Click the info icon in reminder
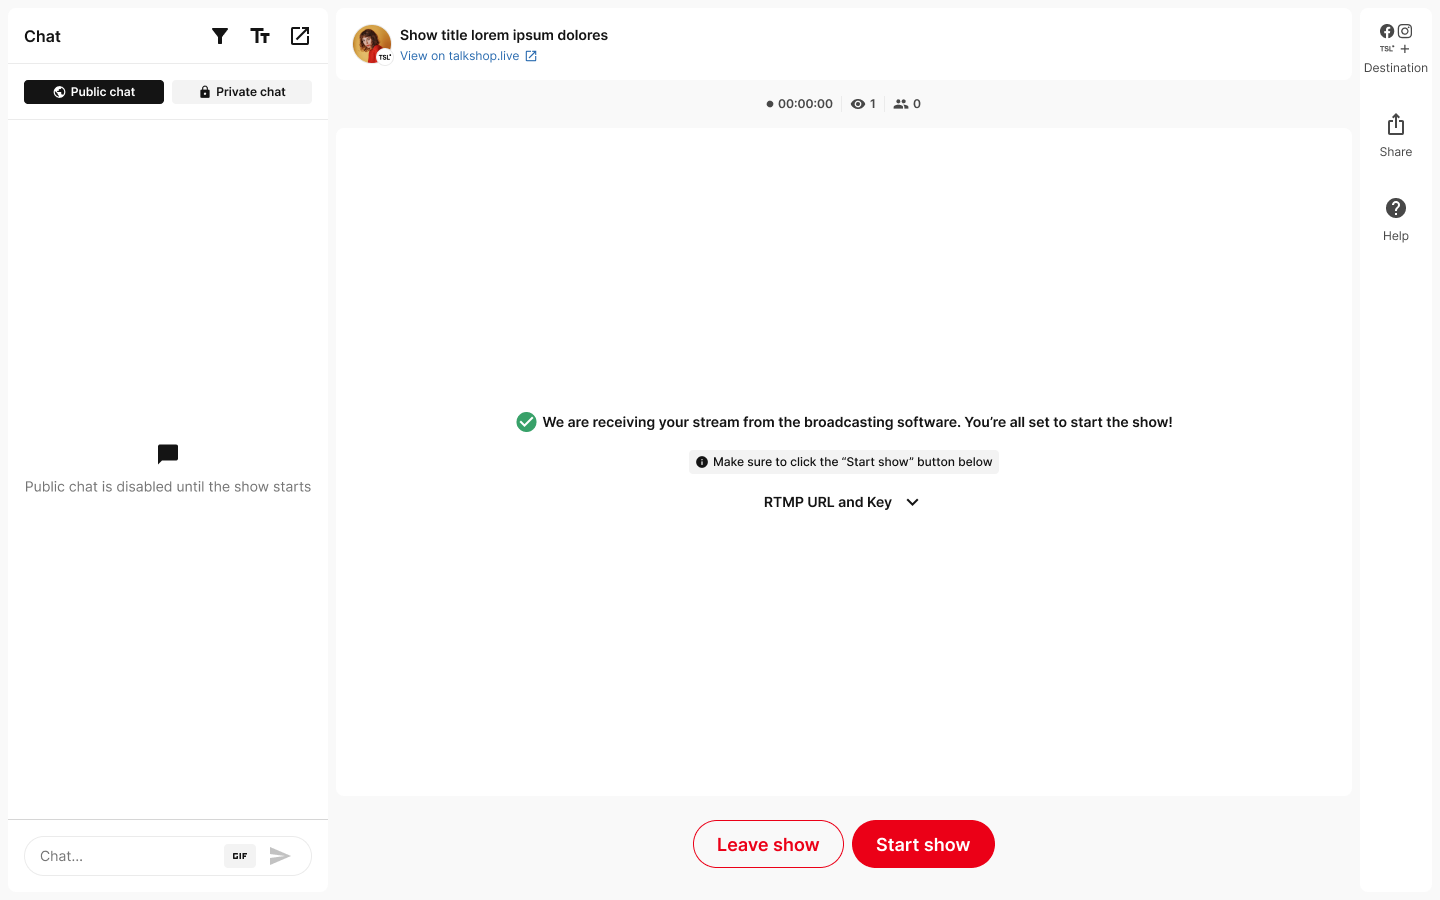 [702, 462]
